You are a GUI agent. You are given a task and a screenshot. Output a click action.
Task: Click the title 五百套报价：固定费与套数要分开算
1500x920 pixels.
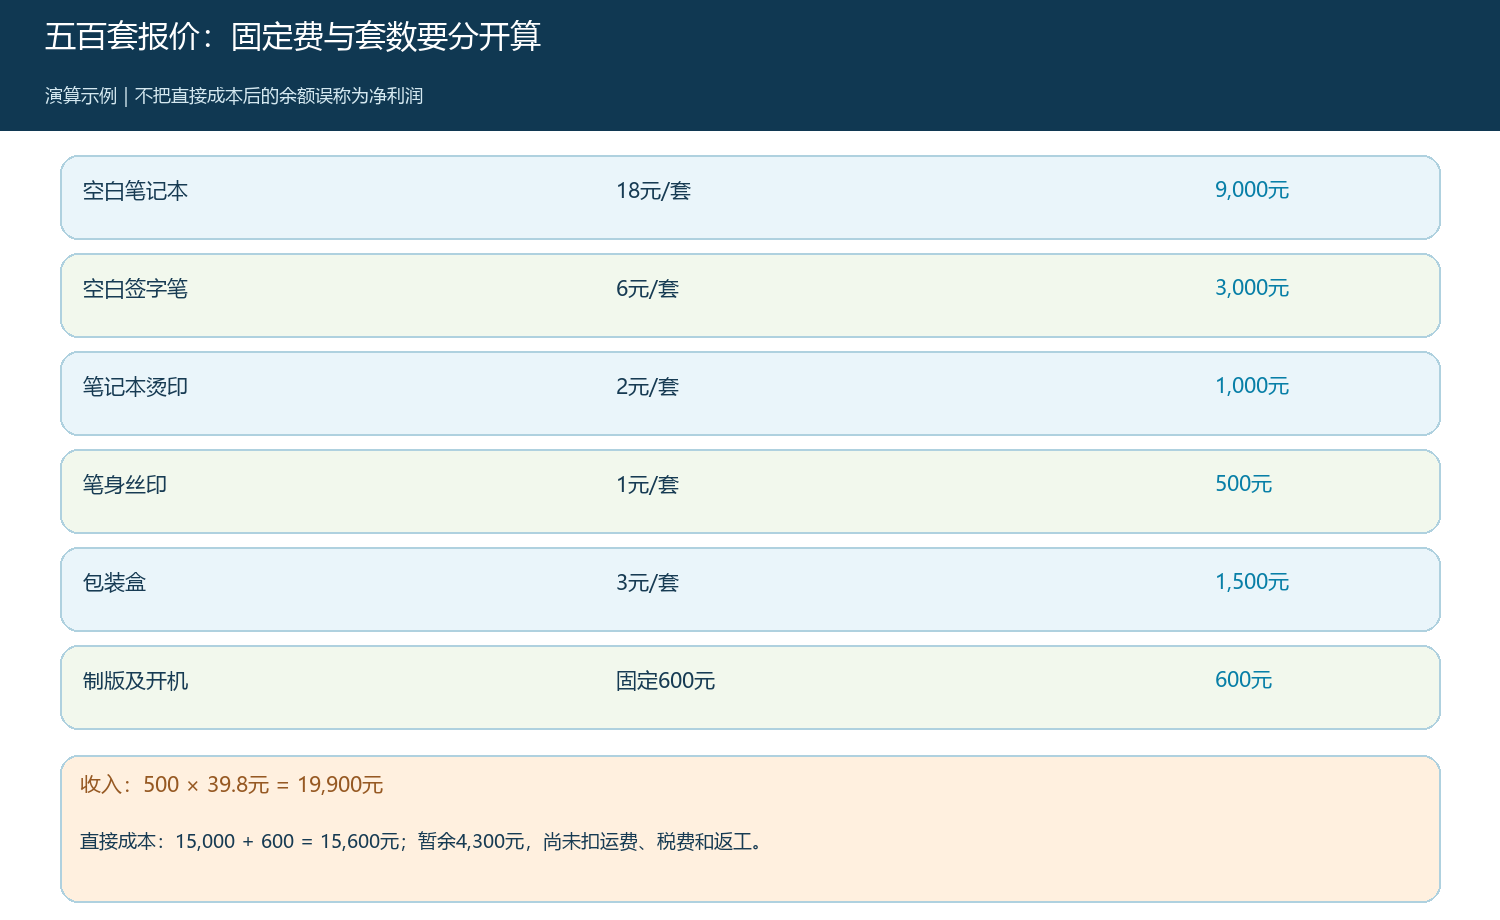(293, 37)
